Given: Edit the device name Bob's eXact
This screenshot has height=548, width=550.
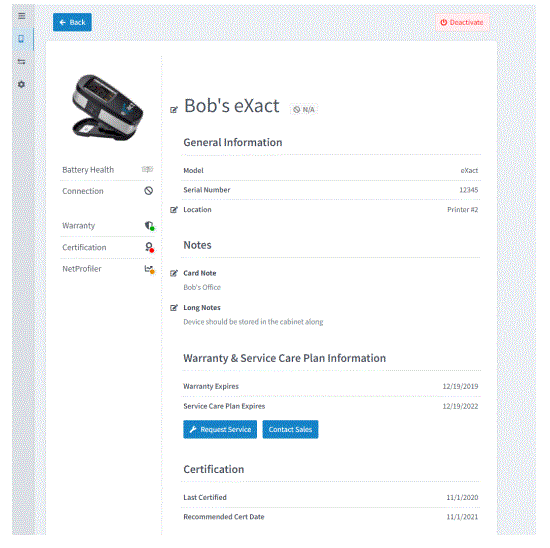Looking at the screenshot, I should point(174,110).
